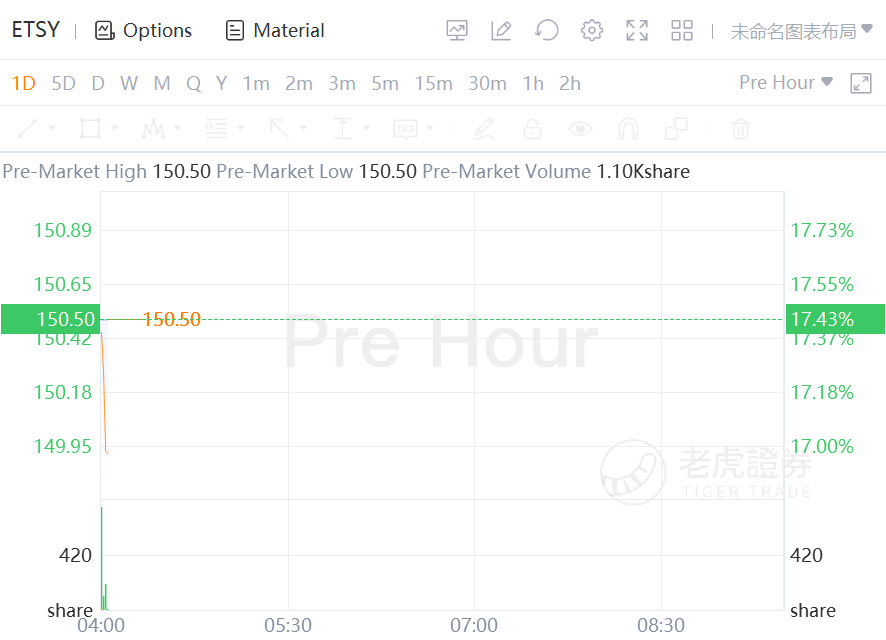
Task: Expand the rectangle shape tool dropdown arrow
Action: click(x=115, y=128)
